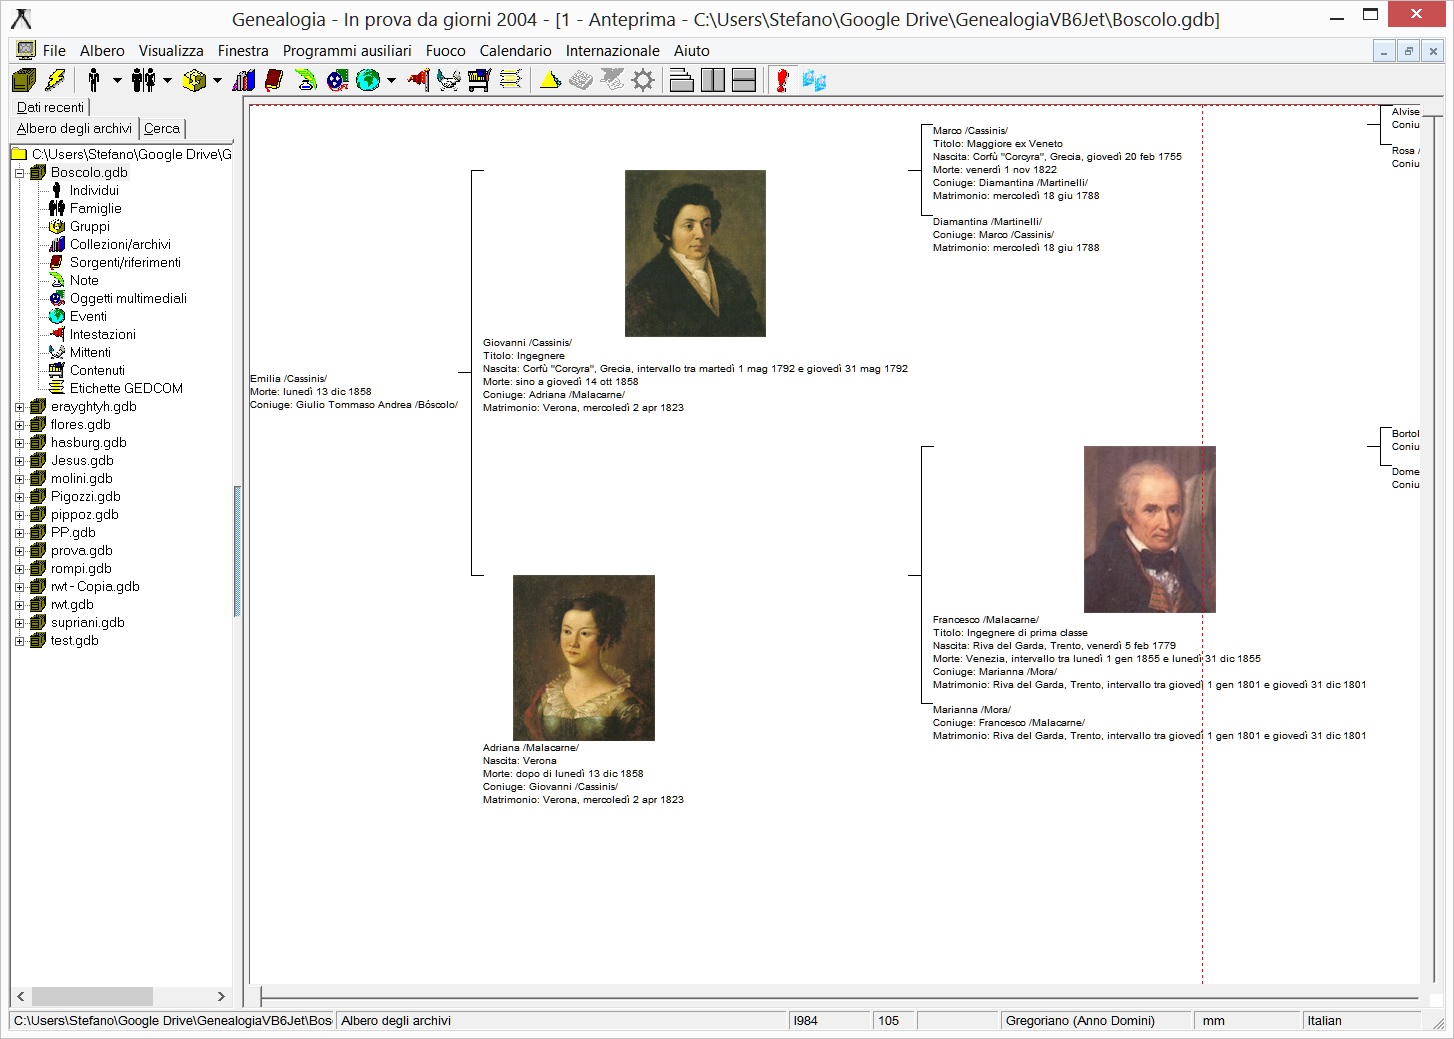This screenshot has height=1039, width=1454.
Task: Open dropdown arrow next to families icon
Action: tap(167, 81)
